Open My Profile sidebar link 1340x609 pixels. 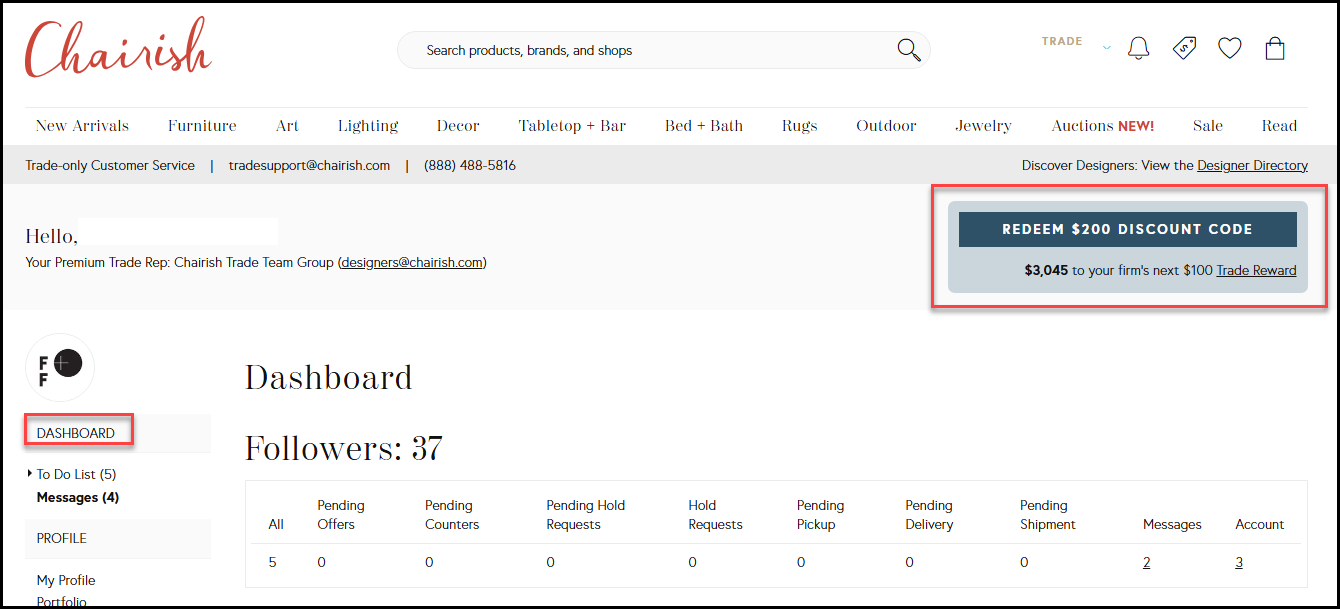click(x=66, y=580)
